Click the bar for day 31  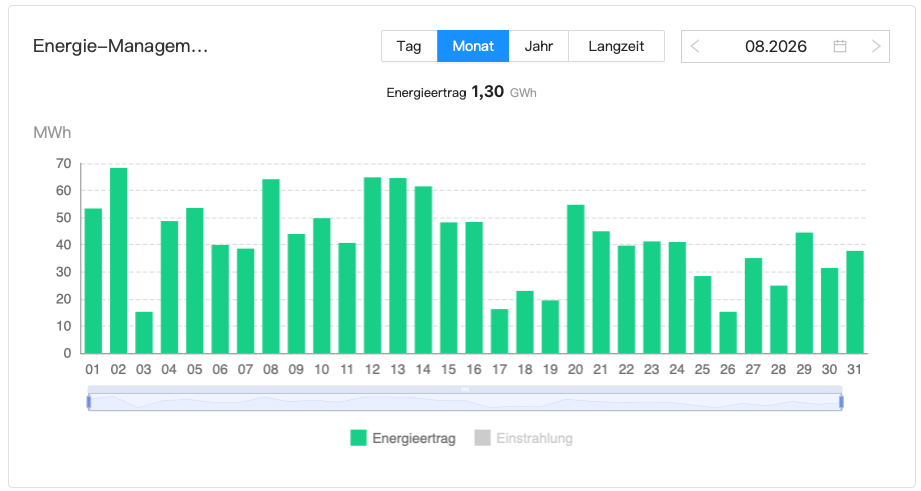[x=855, y=302]
